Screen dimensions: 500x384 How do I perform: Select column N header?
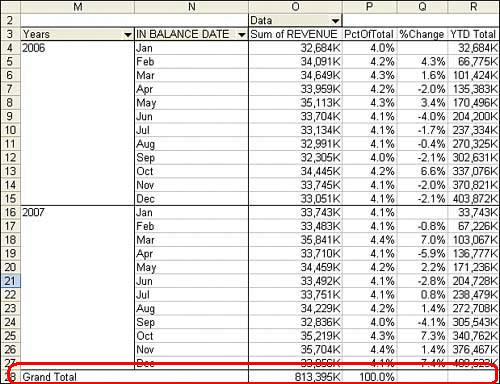191,7
